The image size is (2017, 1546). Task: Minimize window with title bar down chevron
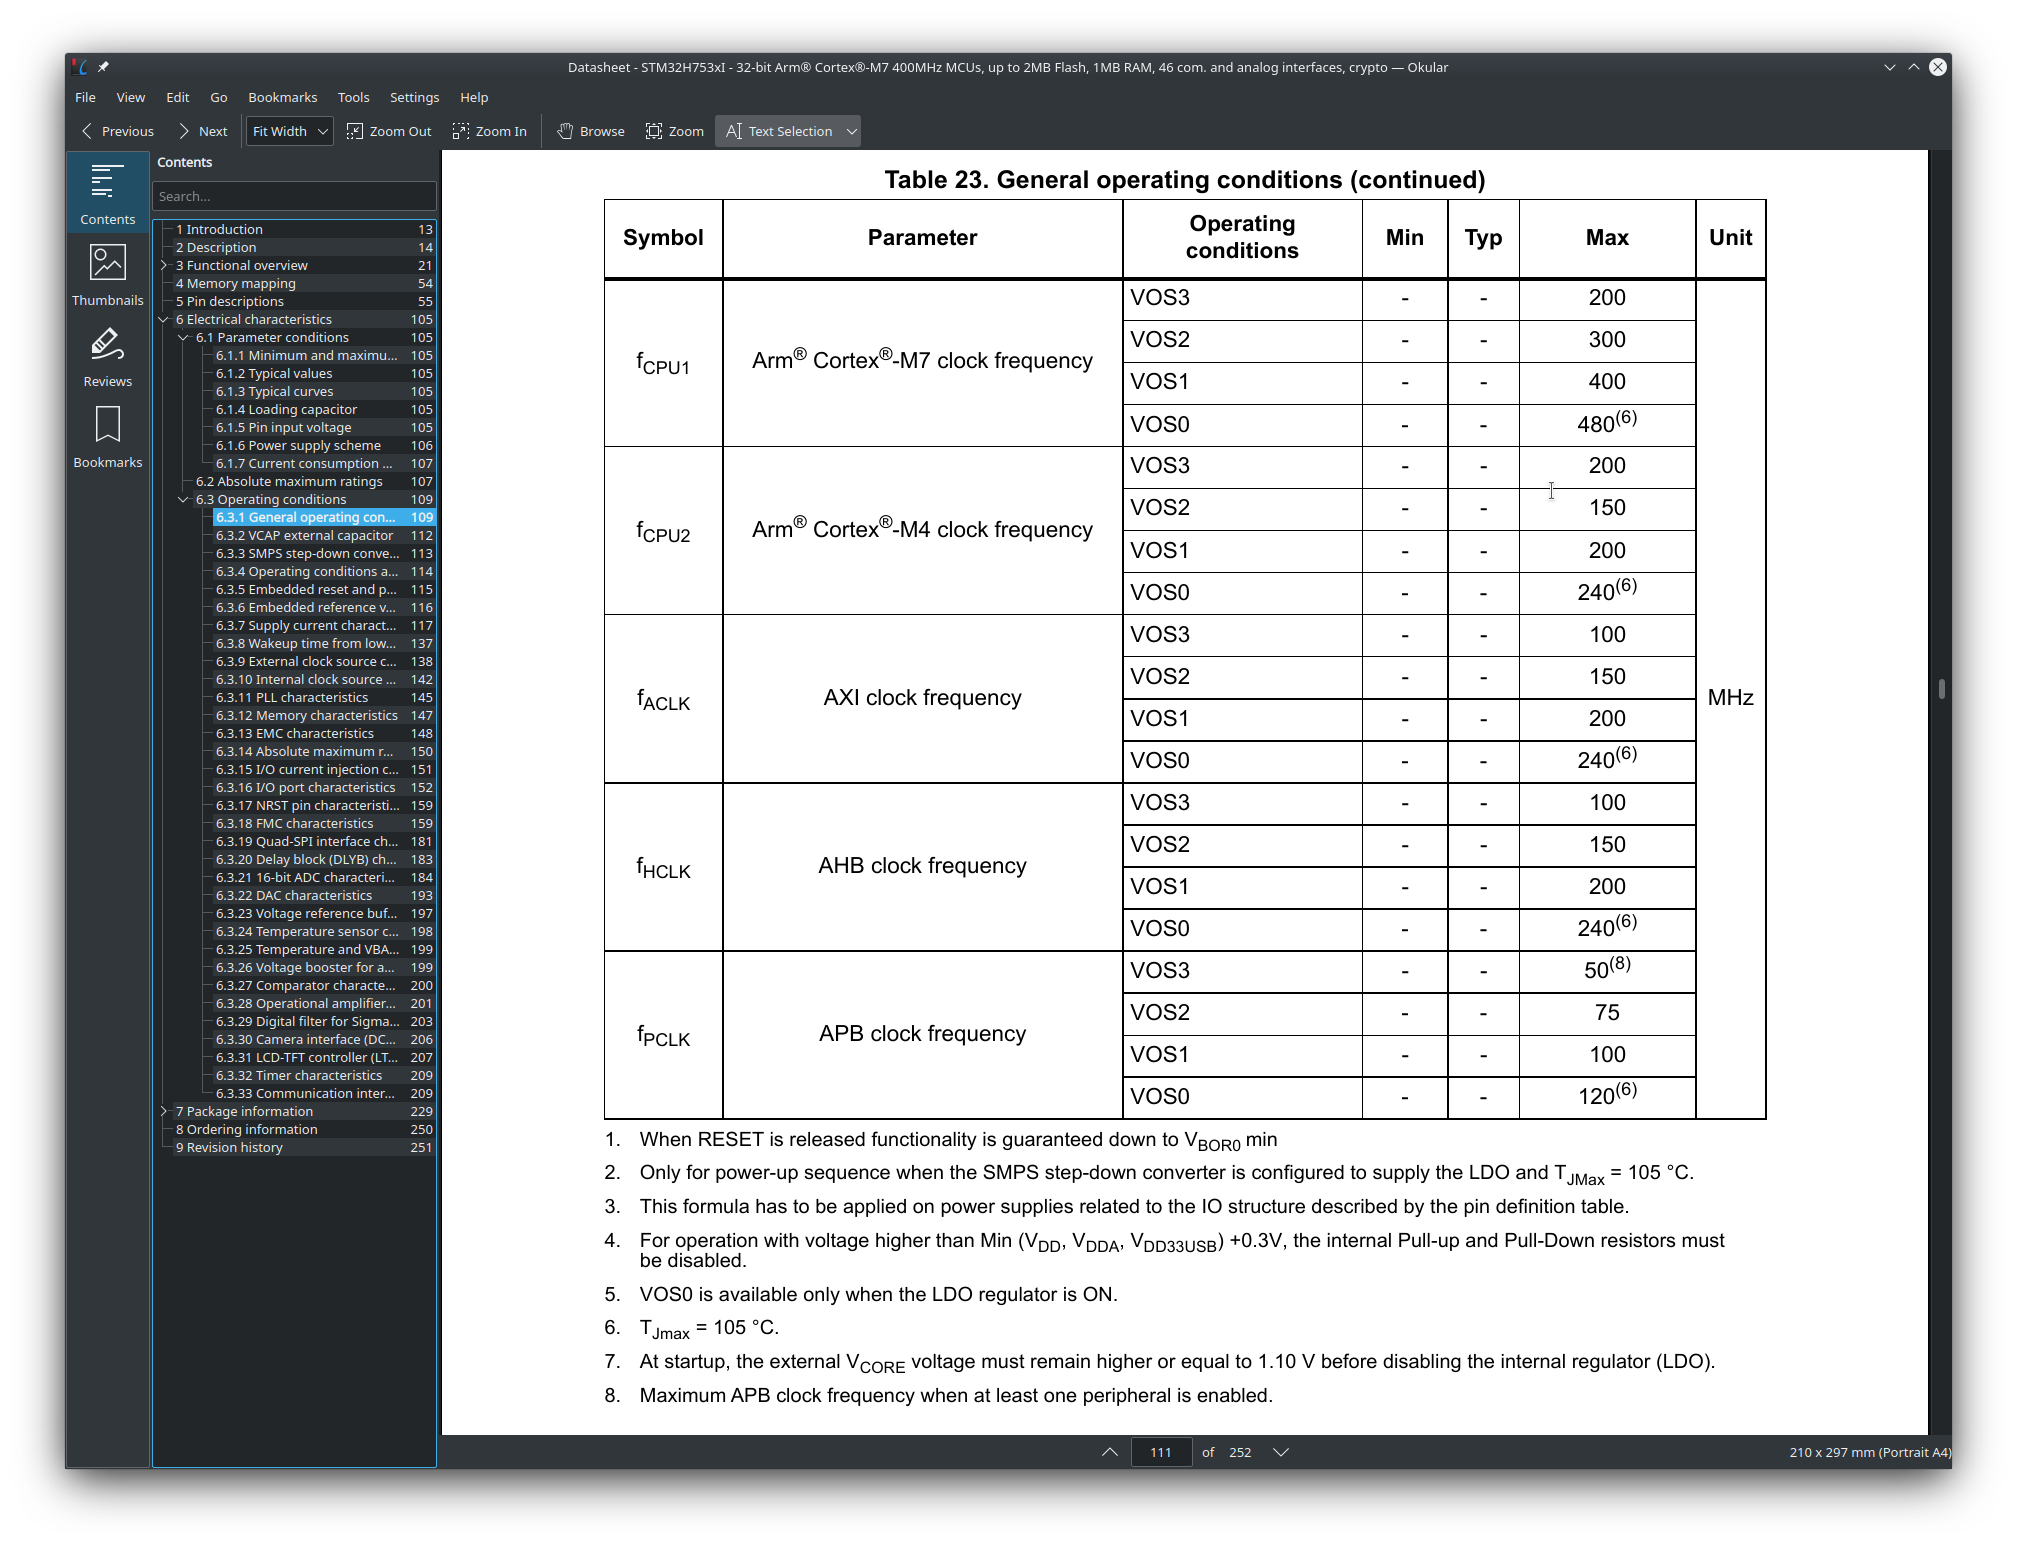1889,67
